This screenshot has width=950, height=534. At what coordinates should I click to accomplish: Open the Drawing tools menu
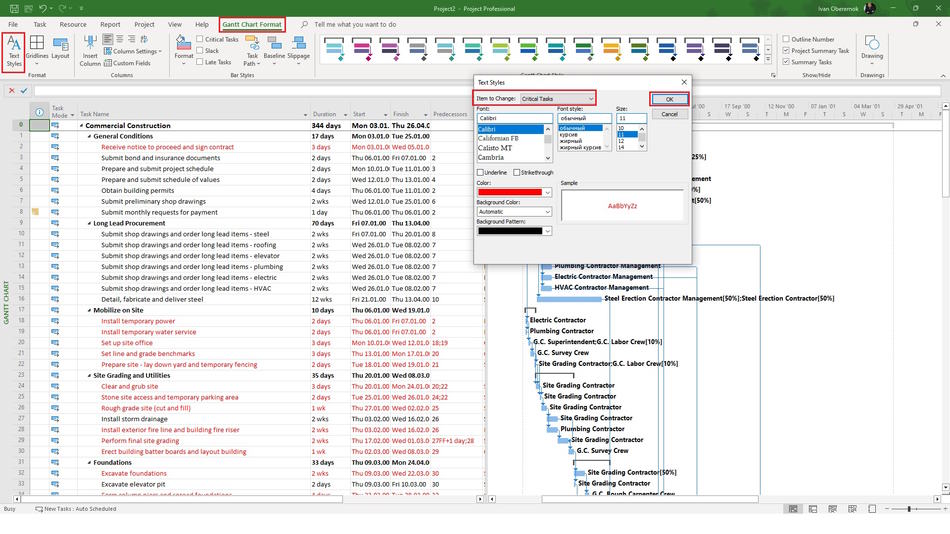872,48
